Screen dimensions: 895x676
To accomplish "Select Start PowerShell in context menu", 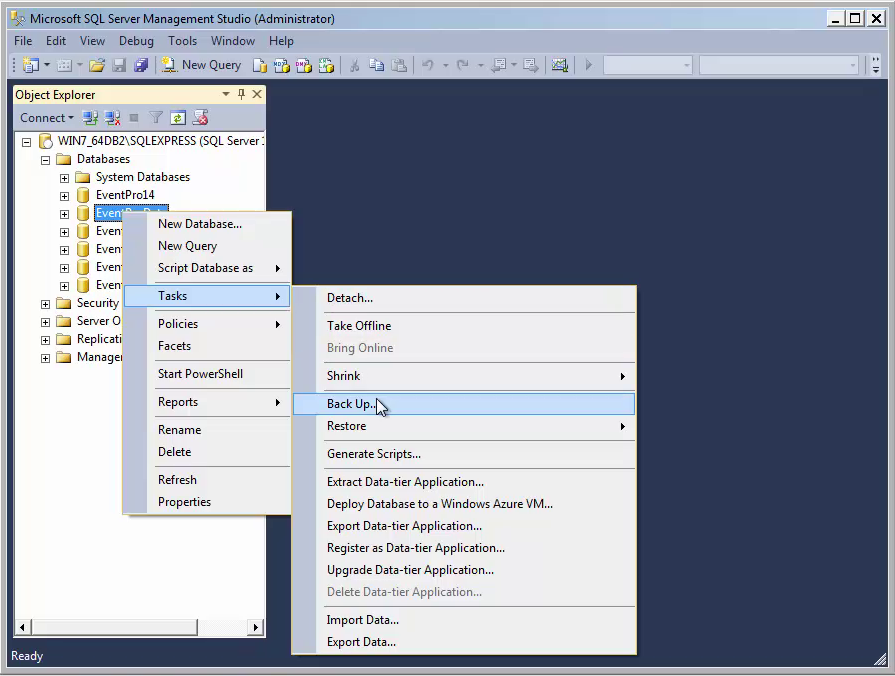I will click(207, 374).
